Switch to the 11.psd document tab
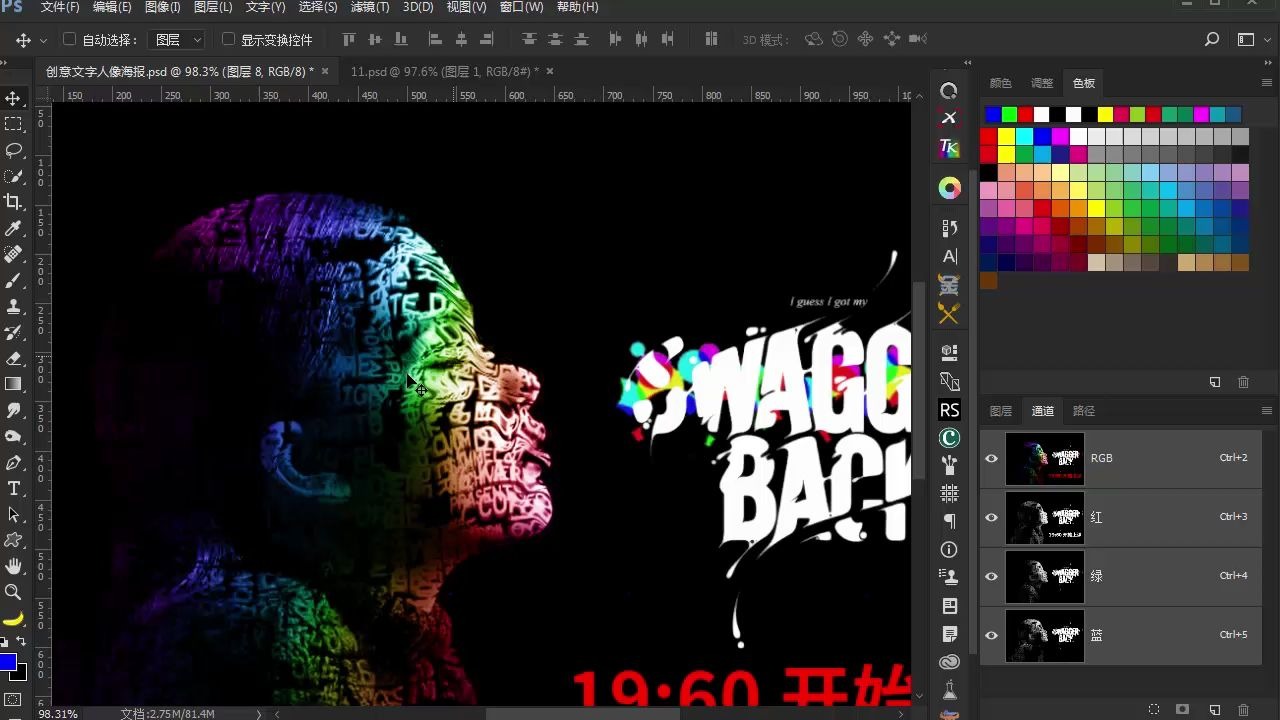 click(444, 72)
